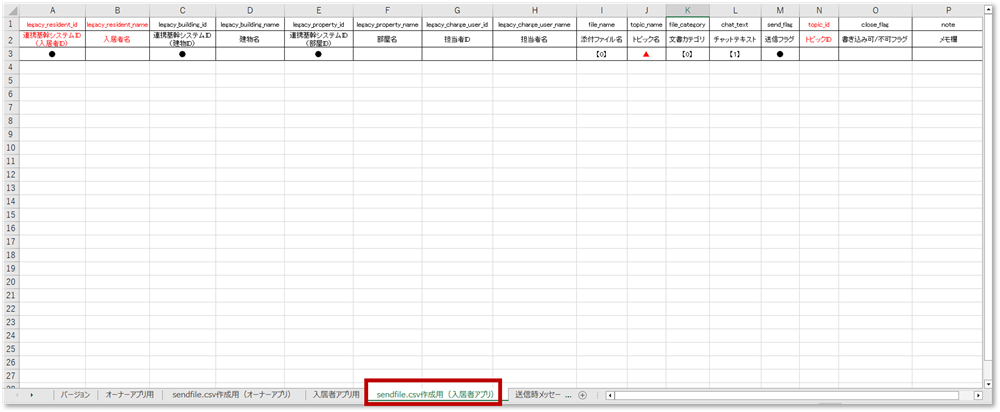
Task: Click cell 部屋名
Action: 388,39
